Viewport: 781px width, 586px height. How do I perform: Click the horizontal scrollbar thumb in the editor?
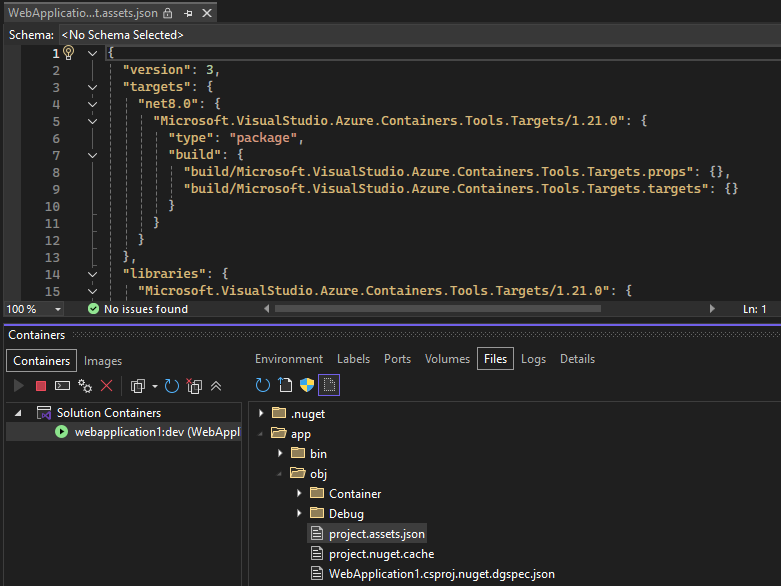[437, 309]
